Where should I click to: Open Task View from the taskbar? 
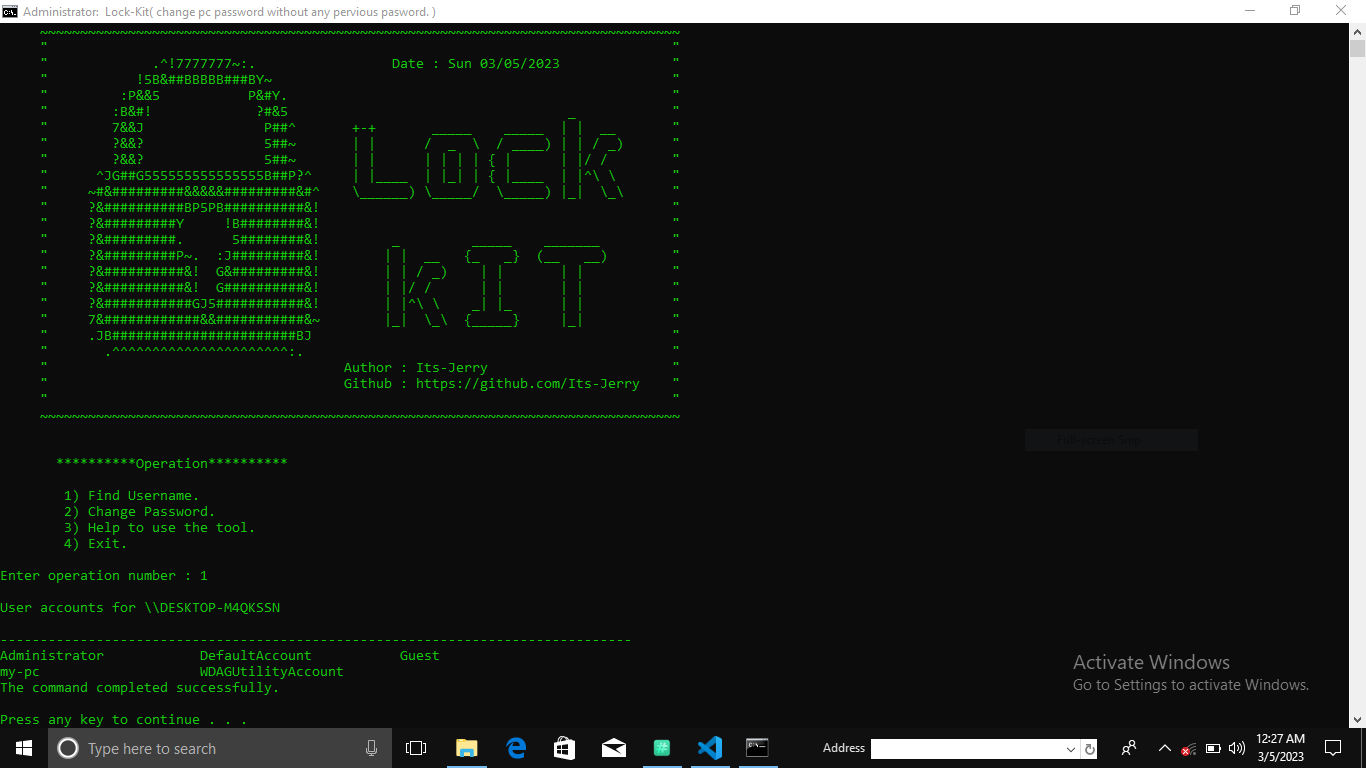pyautogui.click(x=416, y=748)
